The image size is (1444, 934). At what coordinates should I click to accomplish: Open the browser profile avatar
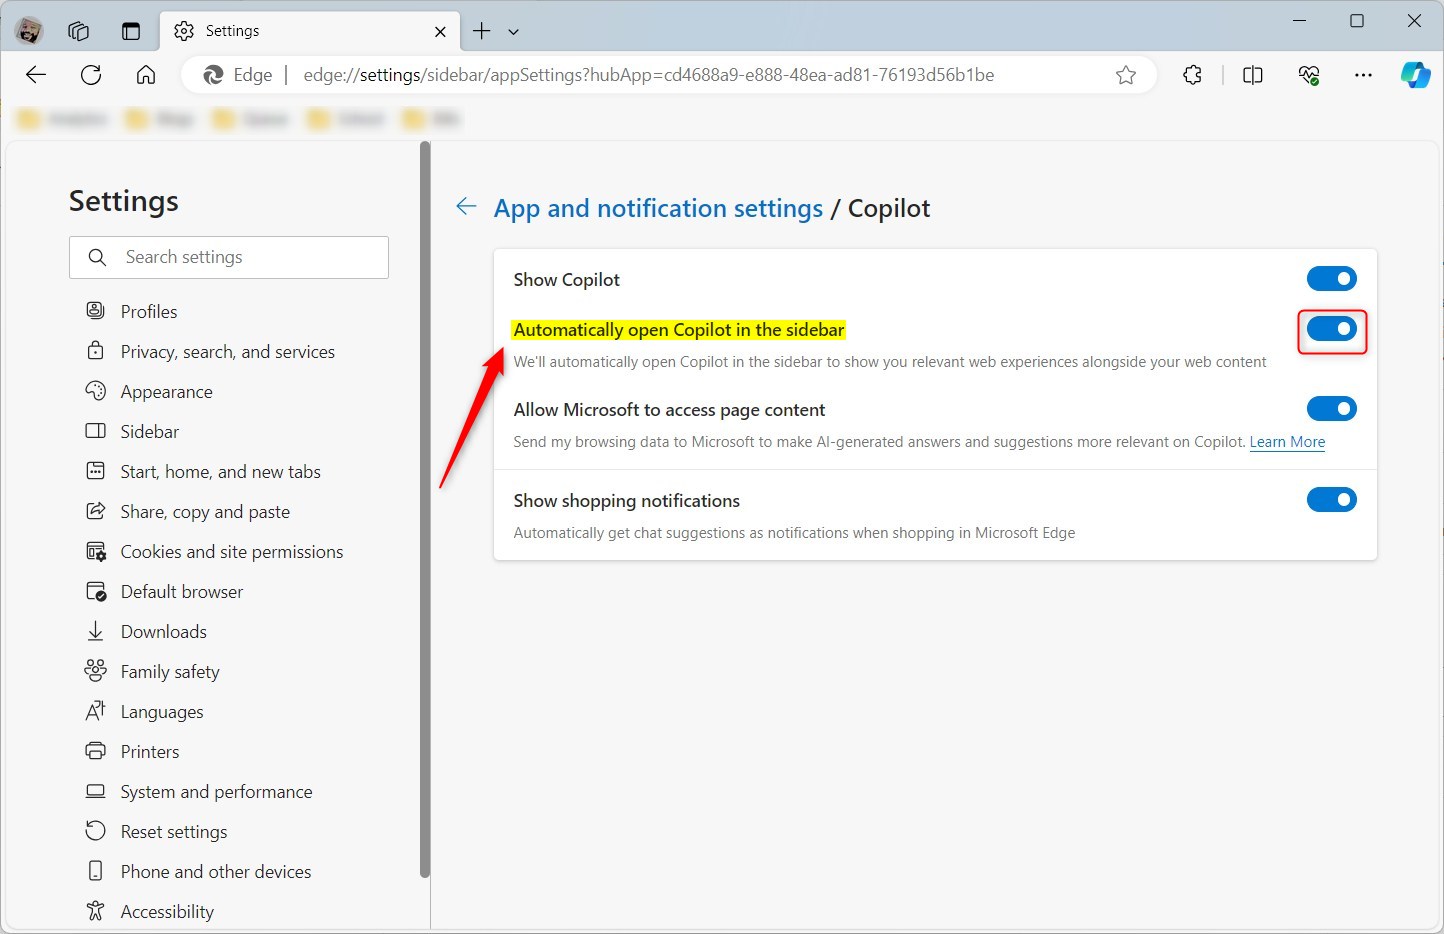point(29,30)
